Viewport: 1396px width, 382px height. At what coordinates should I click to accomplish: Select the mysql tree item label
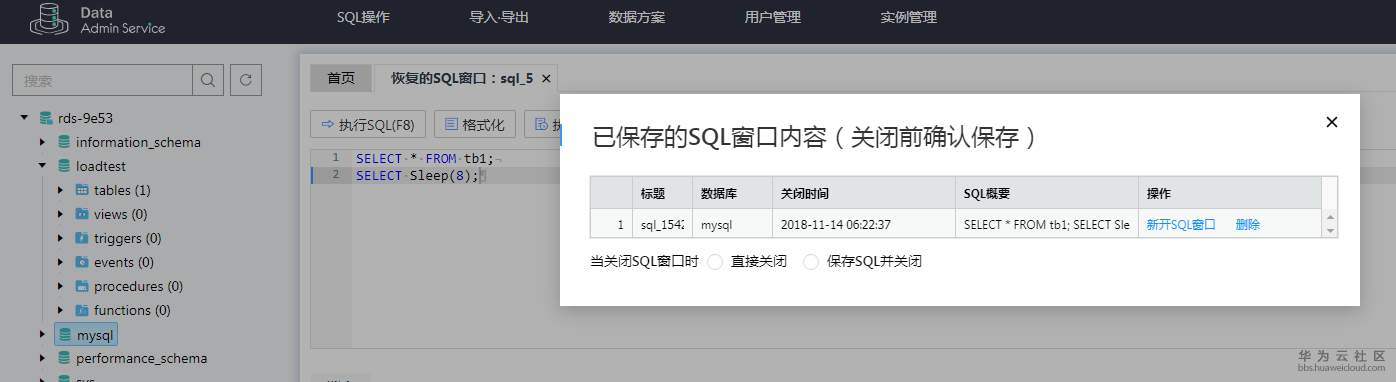click(x=95, y=334)
